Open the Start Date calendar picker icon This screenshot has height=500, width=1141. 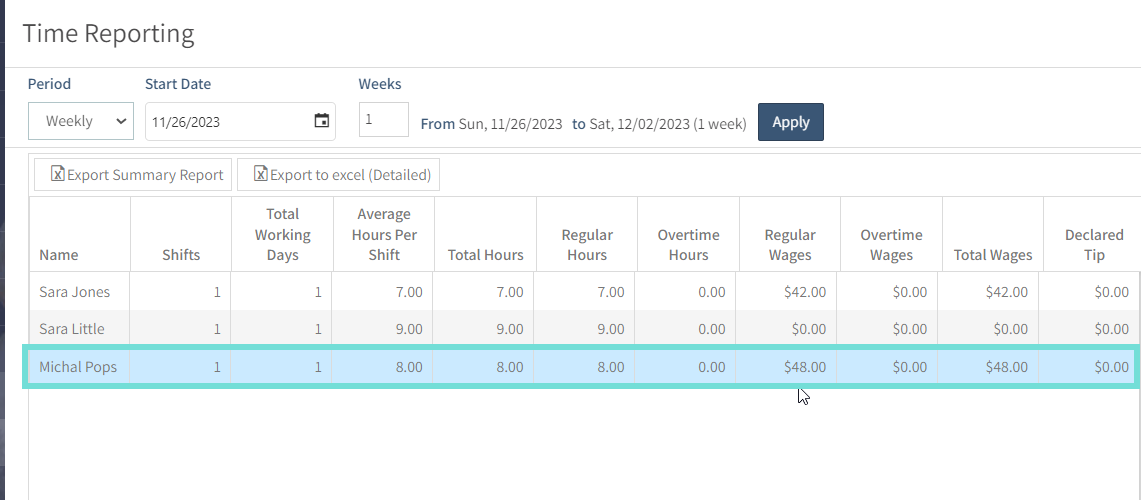321,121
